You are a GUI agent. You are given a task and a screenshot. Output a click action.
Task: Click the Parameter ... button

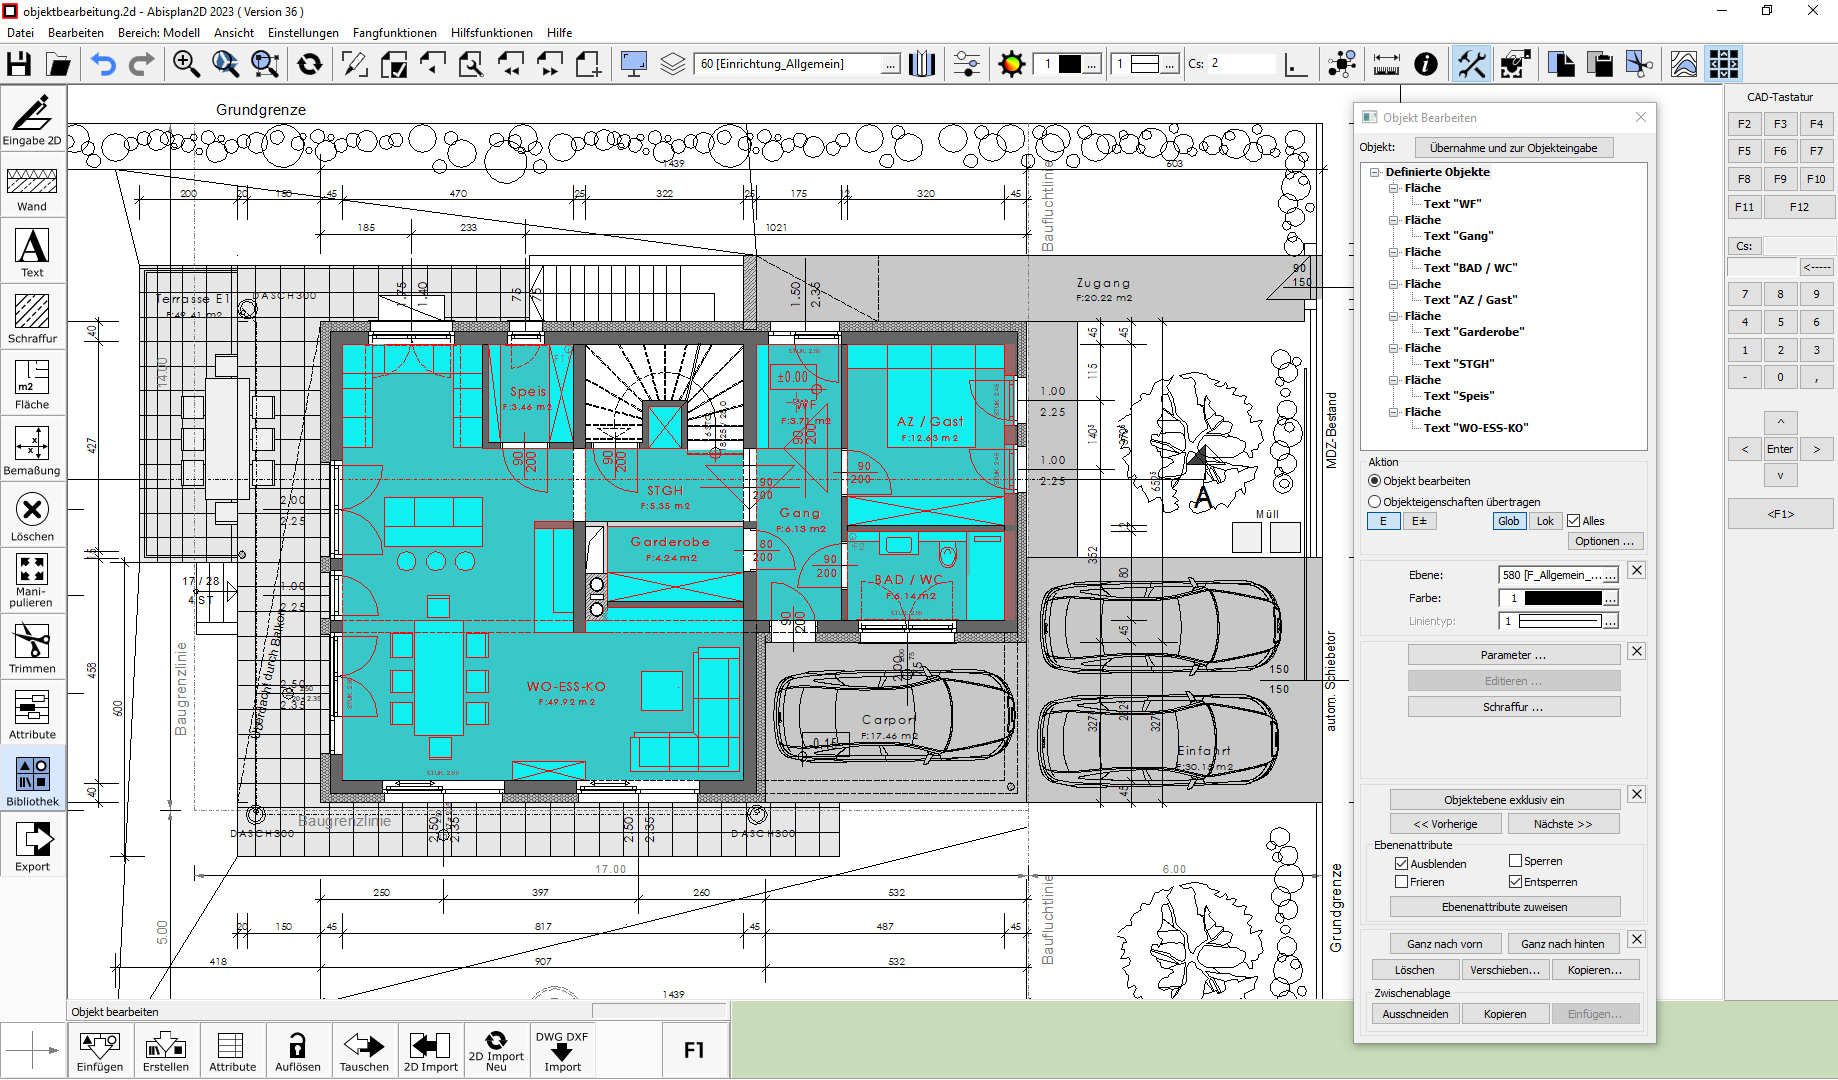coord(1513,655)
